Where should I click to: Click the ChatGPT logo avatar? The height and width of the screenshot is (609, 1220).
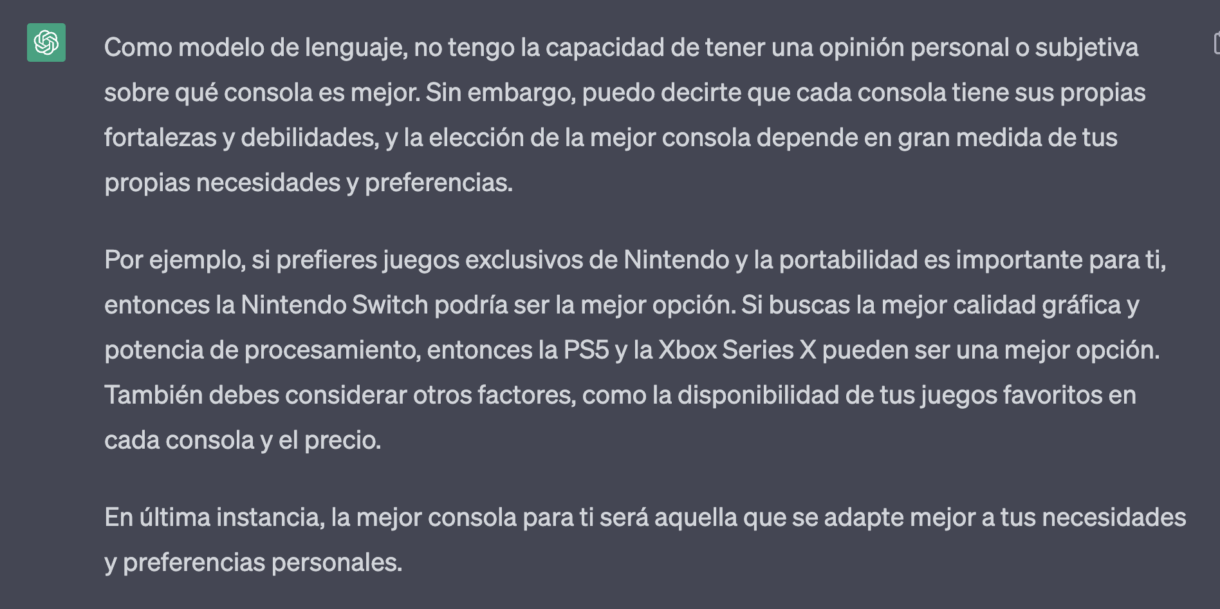click(x=46, y=43)
